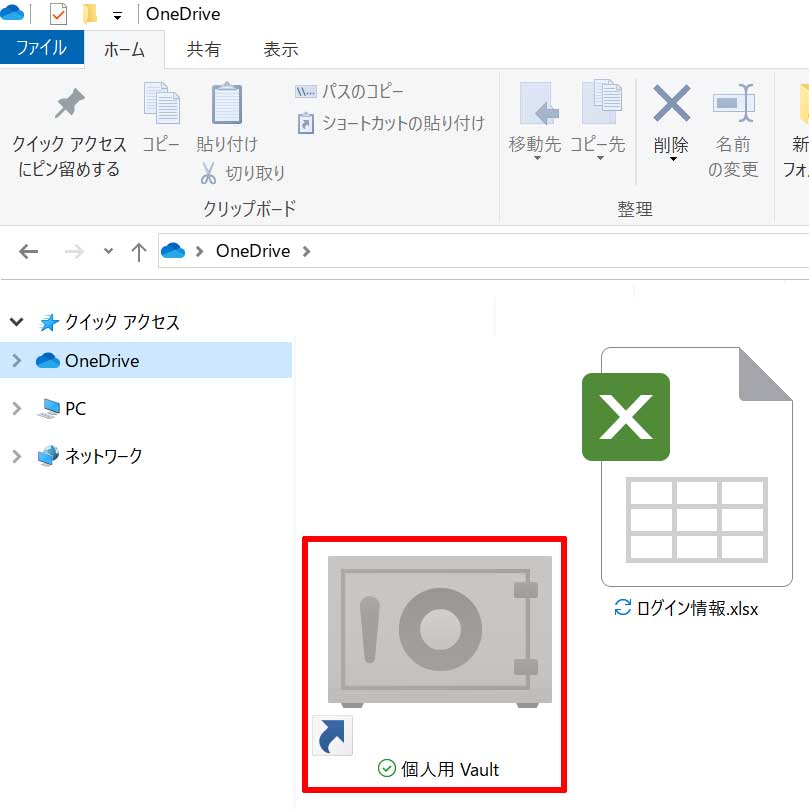Viewport: 809px width, 809px height.
Task: Click properties checkmark icon in quick toolbar
Action: point(58,14)
